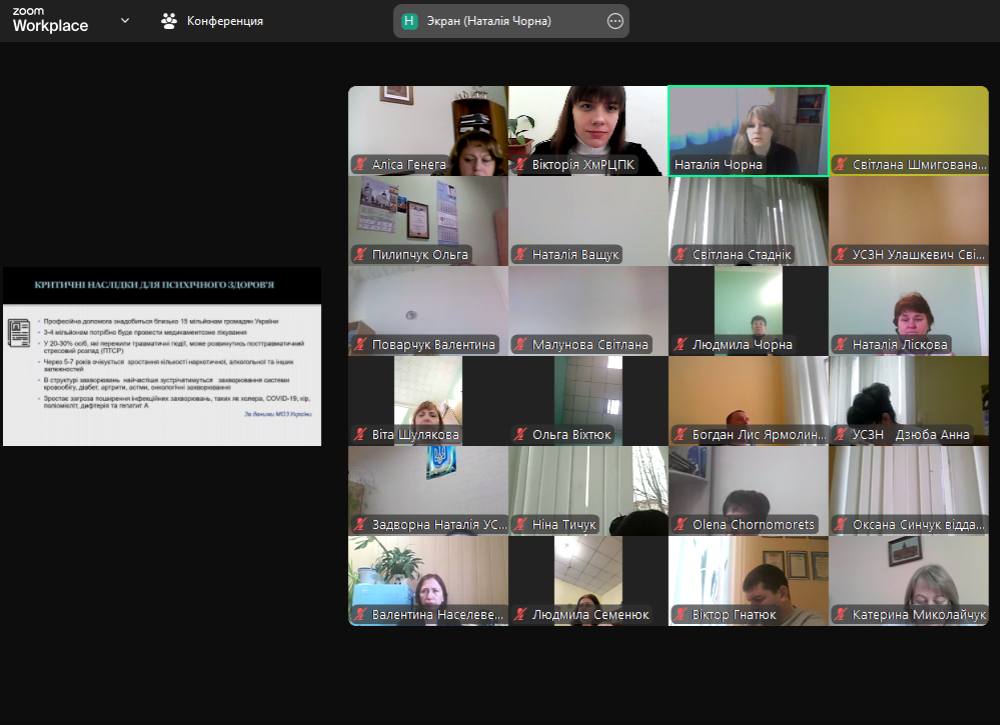This screenshot has width=1000, height=725.
Task: Click the muted mic icon on Аліса Генега
Action: [360, 165]
